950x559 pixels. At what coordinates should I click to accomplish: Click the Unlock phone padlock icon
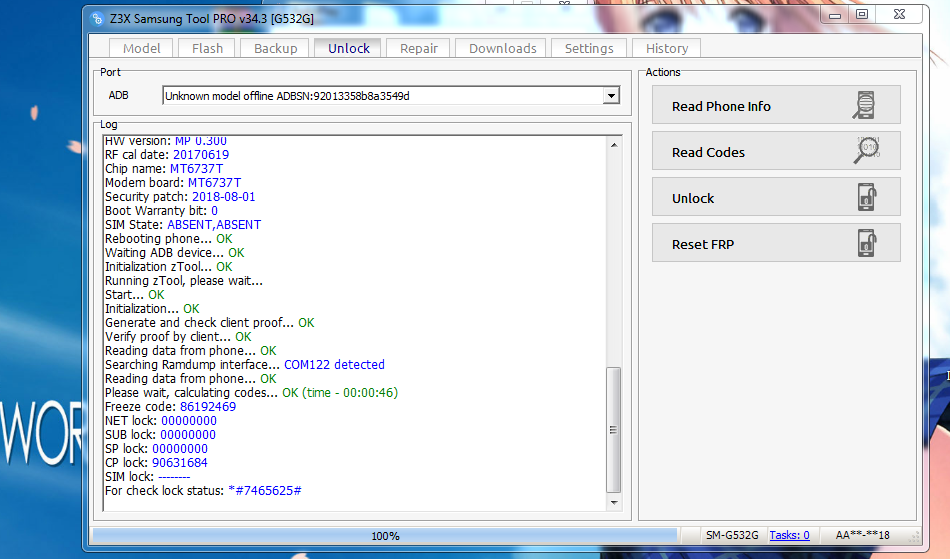click(867, 196)
